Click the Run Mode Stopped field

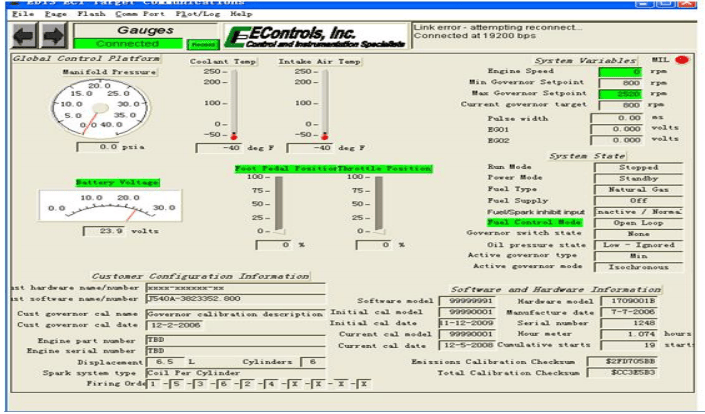[638, 167]
